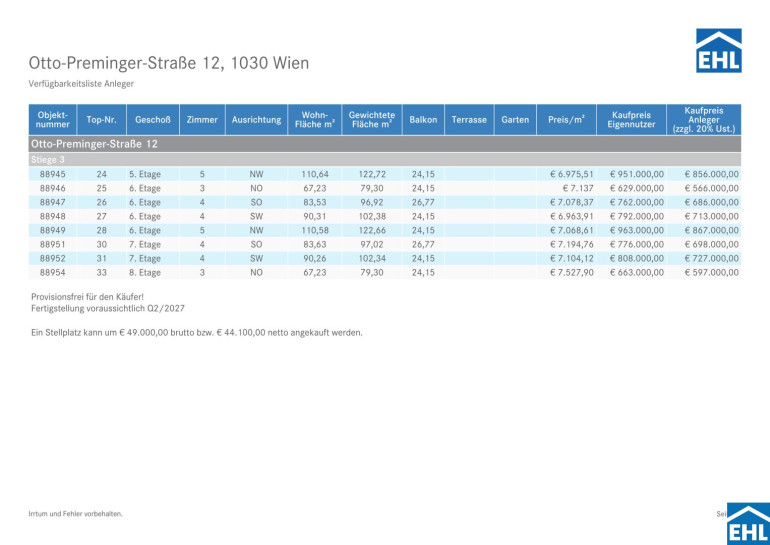Select the Ausrichtung column header
The image size is (770, 545).
pyautogui.click(x=256, y=119)
